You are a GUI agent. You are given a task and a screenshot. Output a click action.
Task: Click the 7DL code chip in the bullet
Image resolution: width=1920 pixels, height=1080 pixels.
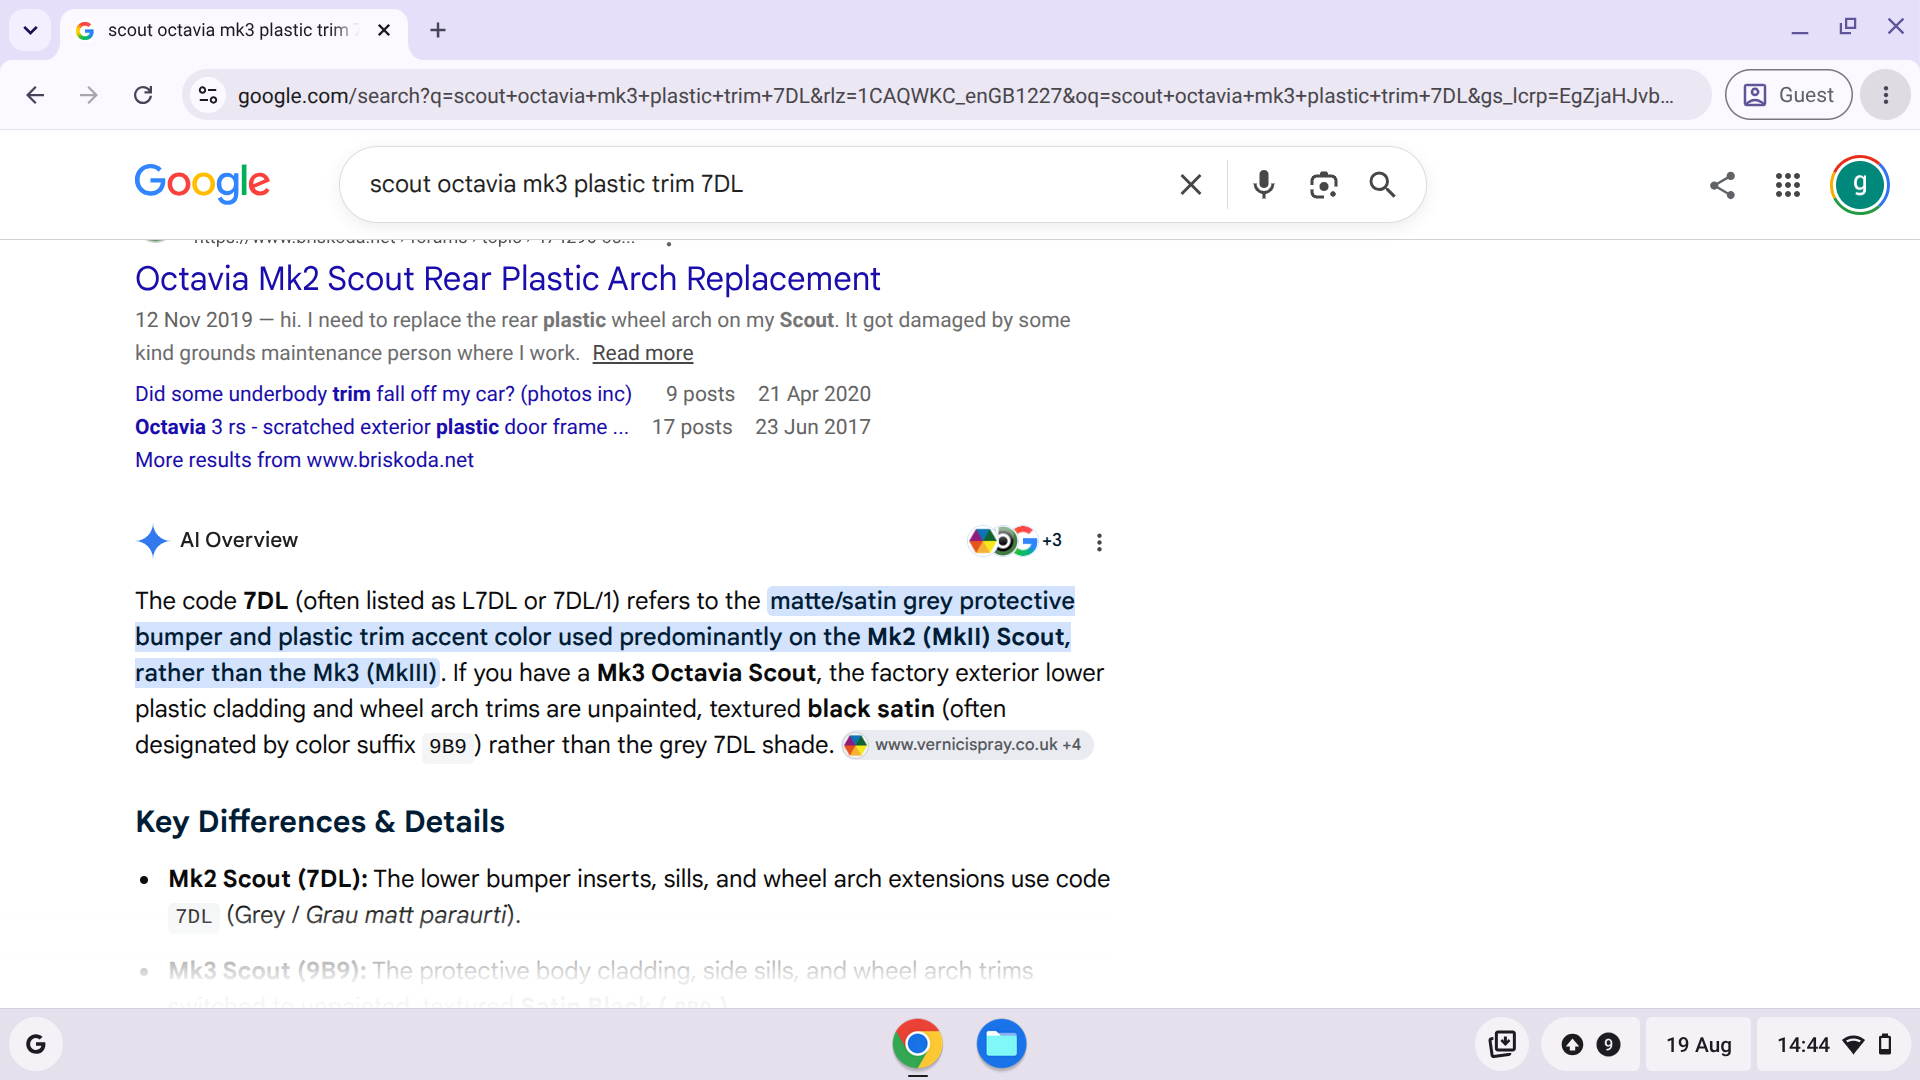coord(194,916)
